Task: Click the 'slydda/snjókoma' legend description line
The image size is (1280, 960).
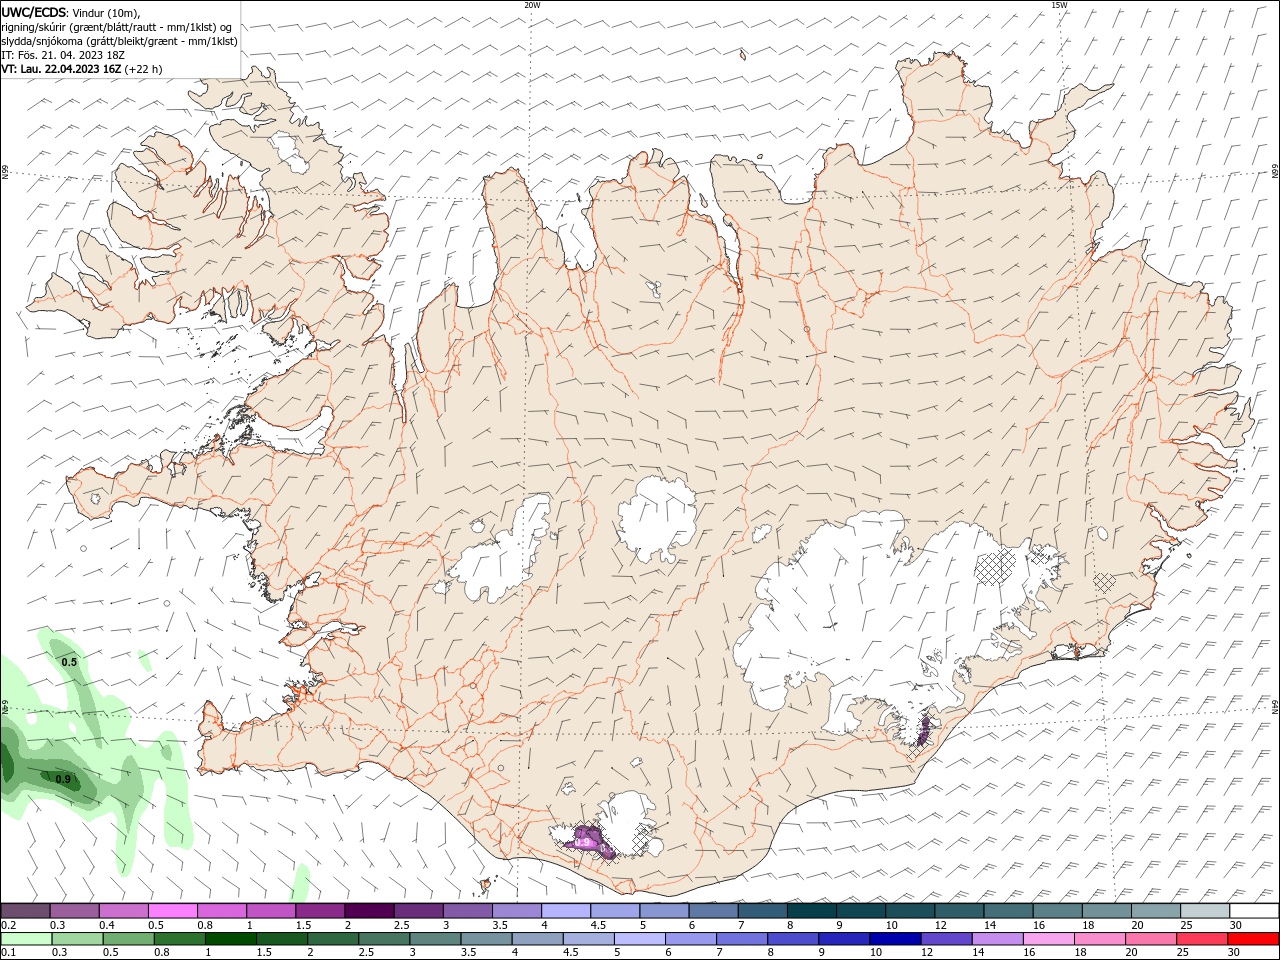Action: click(x=120, y=41)
